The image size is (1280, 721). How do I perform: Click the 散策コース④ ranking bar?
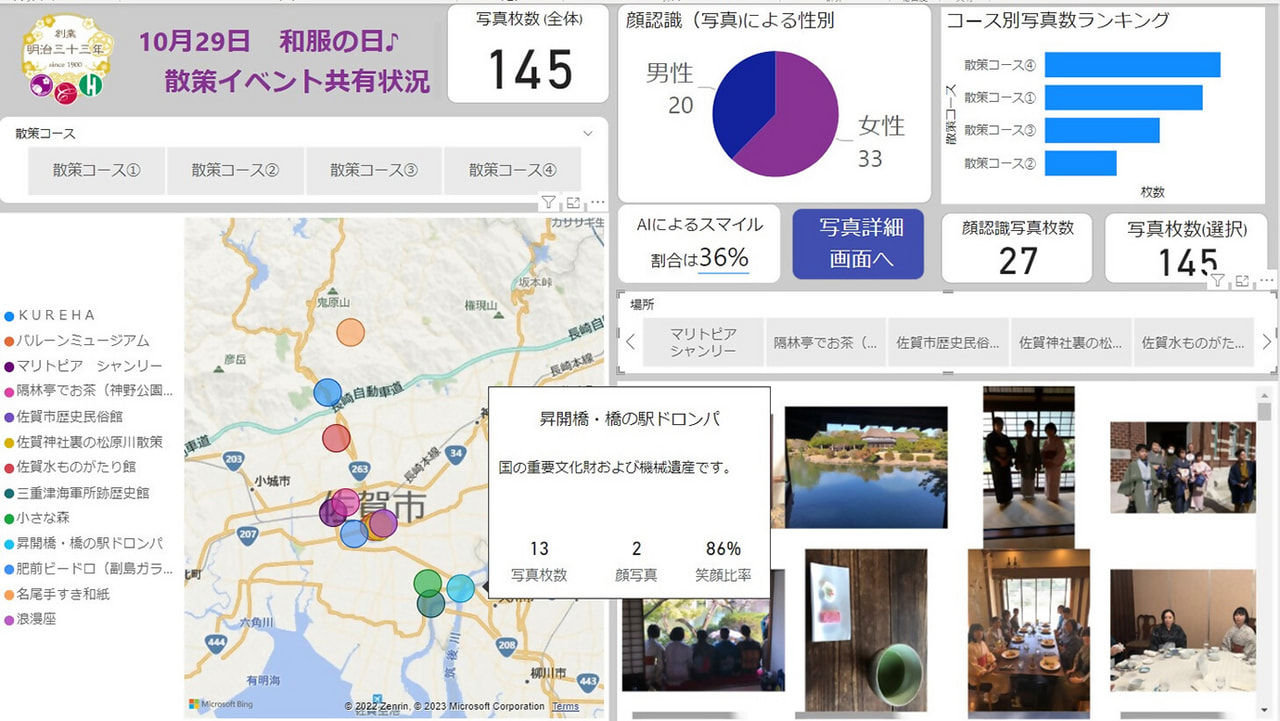pos(1132,65)
